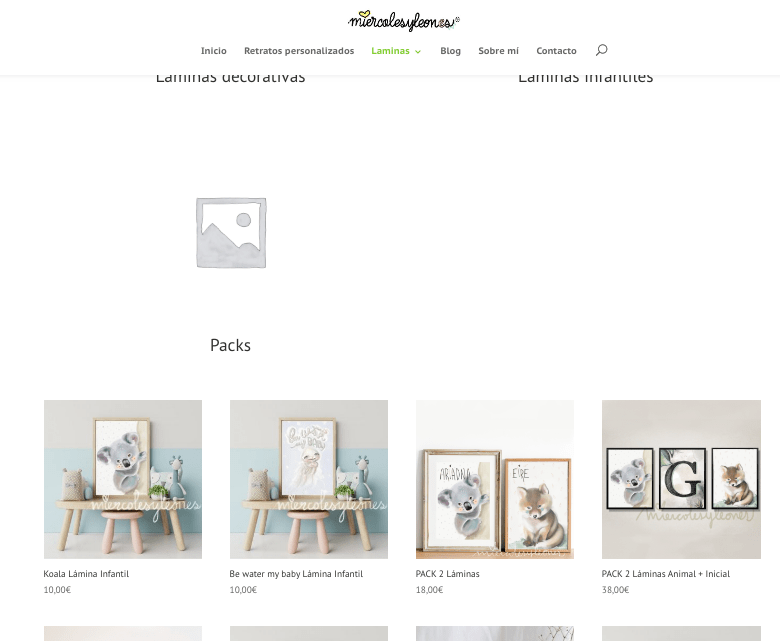Image resolution: width=780 pixels, height=641 pixels.
Task: Open the Packs category link
Action: tap(230, 345)
